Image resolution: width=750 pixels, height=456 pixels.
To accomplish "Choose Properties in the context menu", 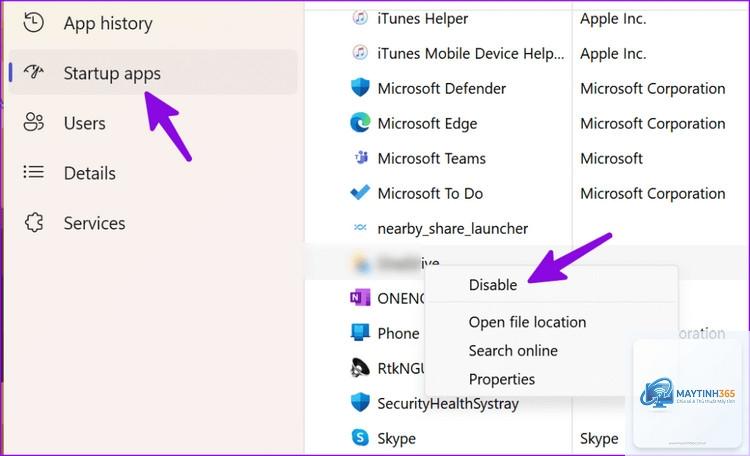I will point(502,379).
